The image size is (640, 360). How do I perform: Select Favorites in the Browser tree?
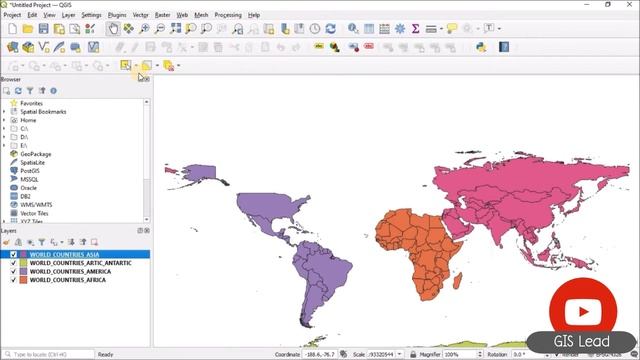[x=31, y=103]
